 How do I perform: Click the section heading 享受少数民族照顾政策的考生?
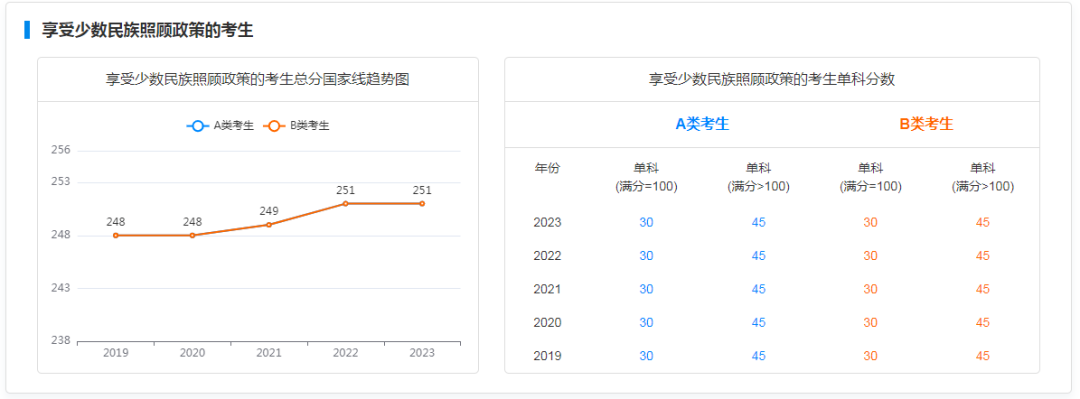pos(147,30)
